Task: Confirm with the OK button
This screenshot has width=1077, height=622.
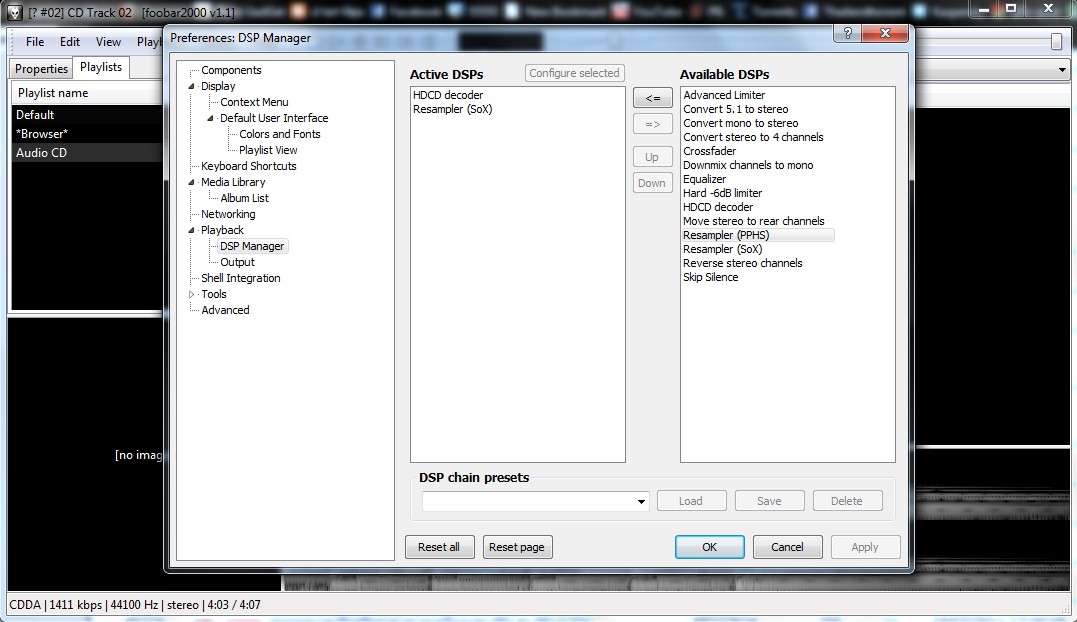Action: [710, 547]
